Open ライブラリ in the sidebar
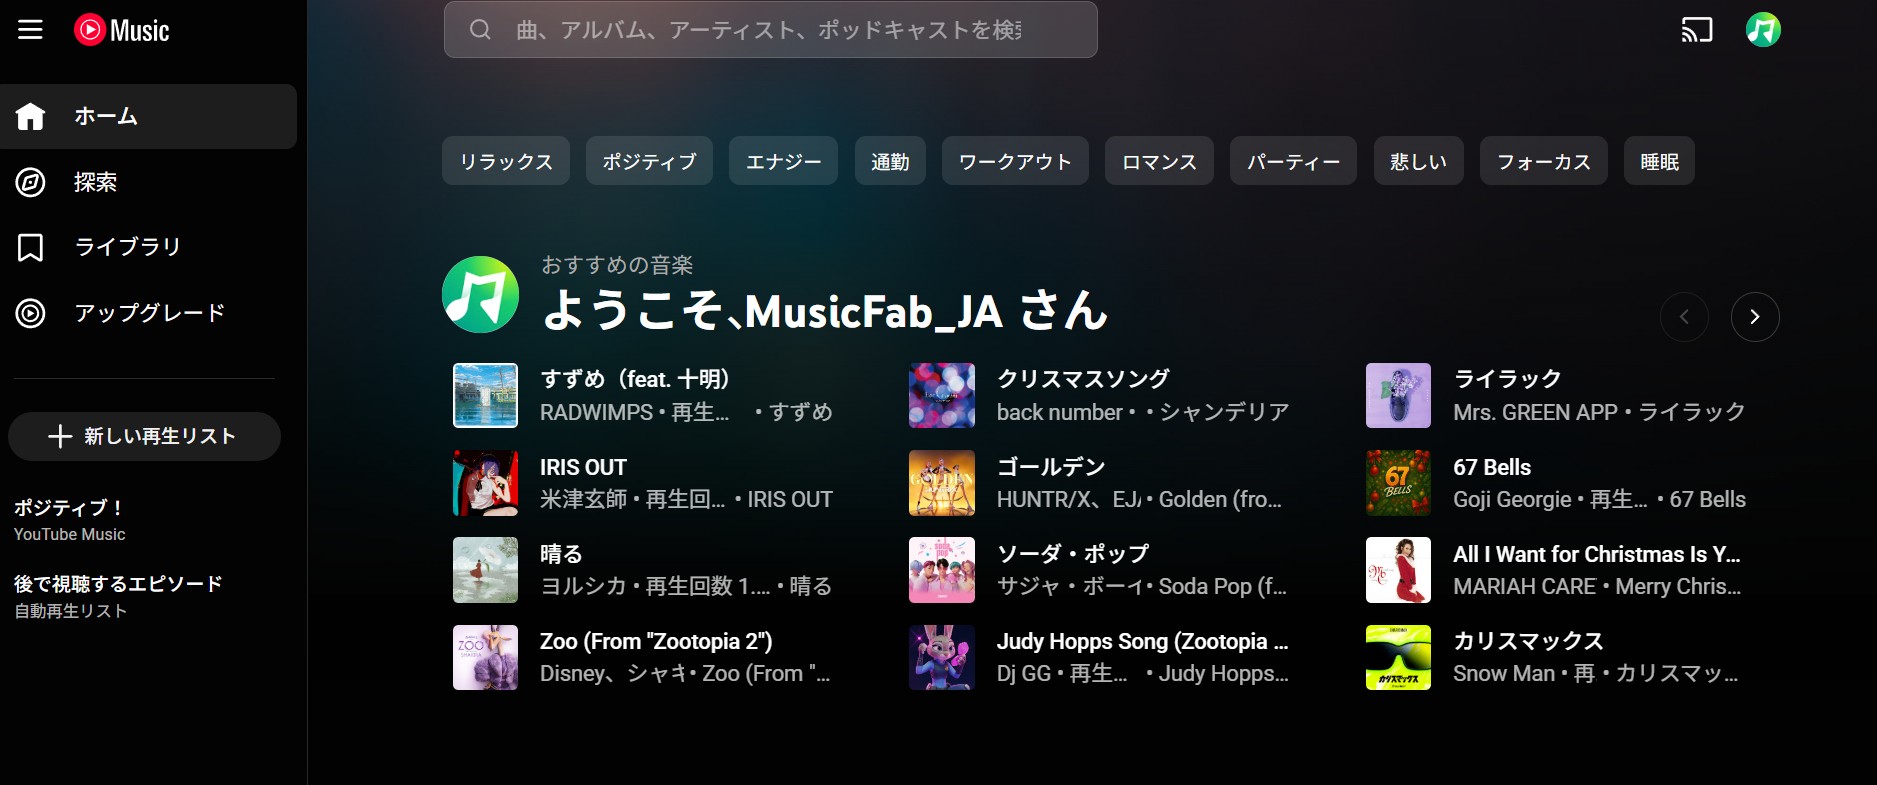The width and height of the screenshot is (1877, 785). pos(148,247)
